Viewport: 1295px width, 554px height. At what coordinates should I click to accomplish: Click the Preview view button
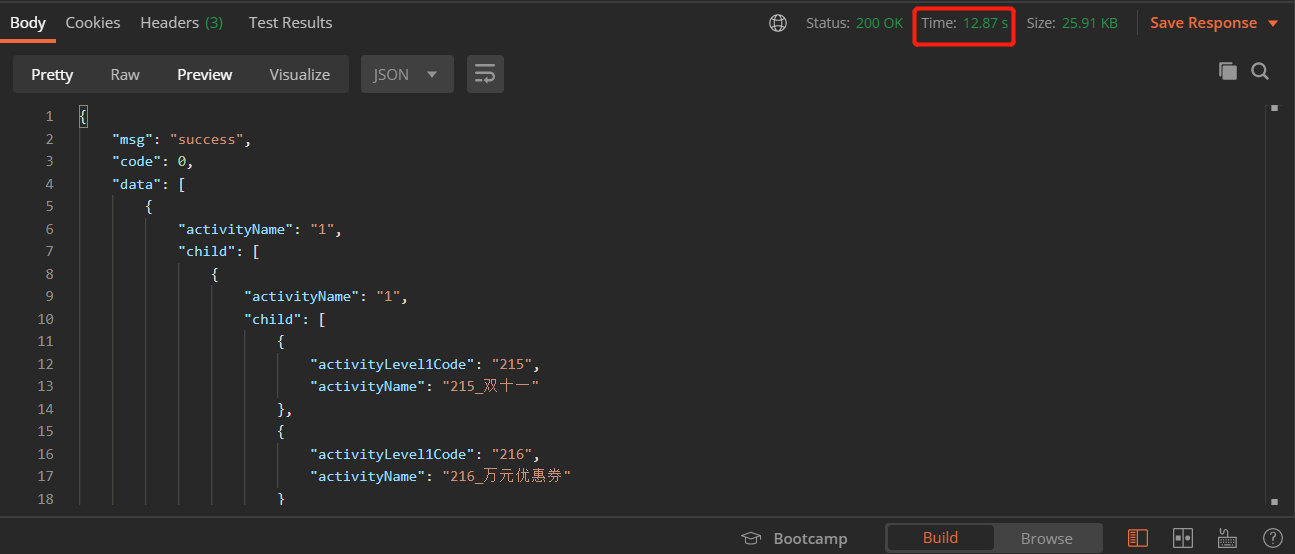pos(204,74)
